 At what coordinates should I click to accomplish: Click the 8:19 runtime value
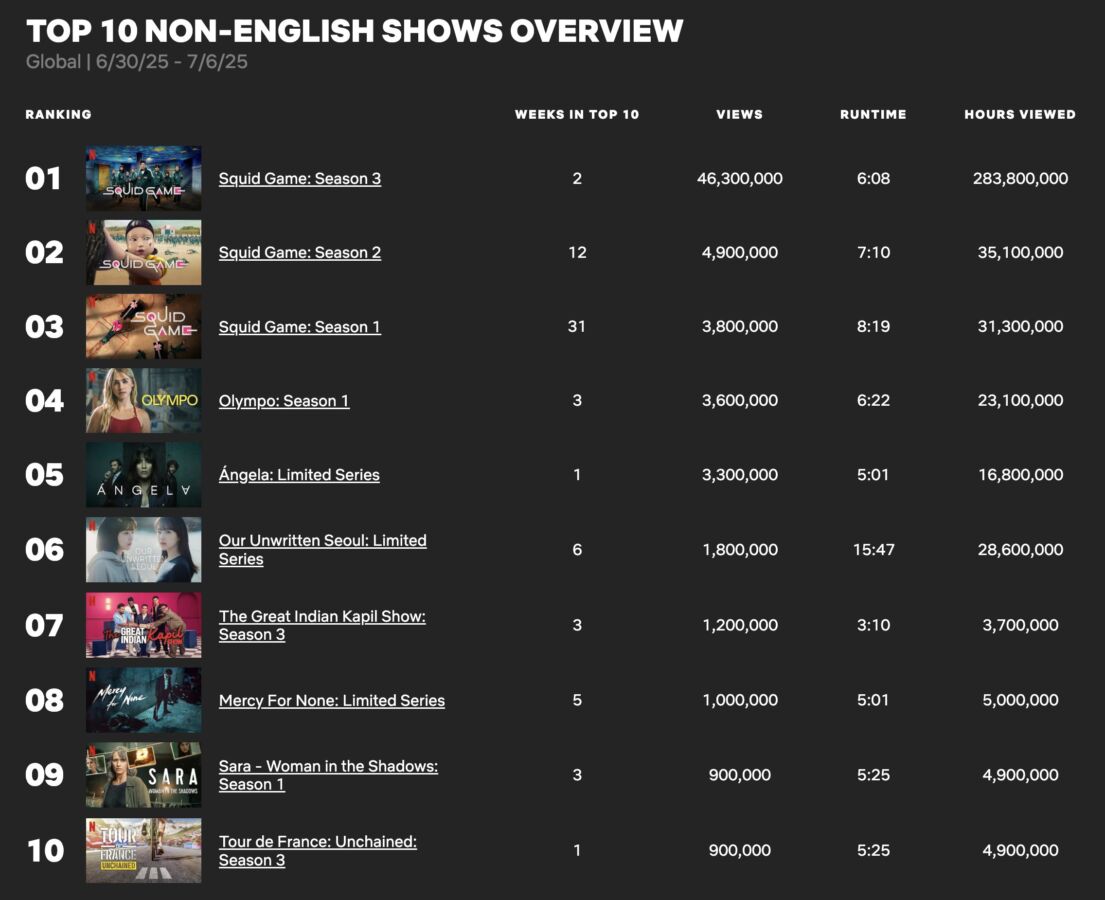873,326
